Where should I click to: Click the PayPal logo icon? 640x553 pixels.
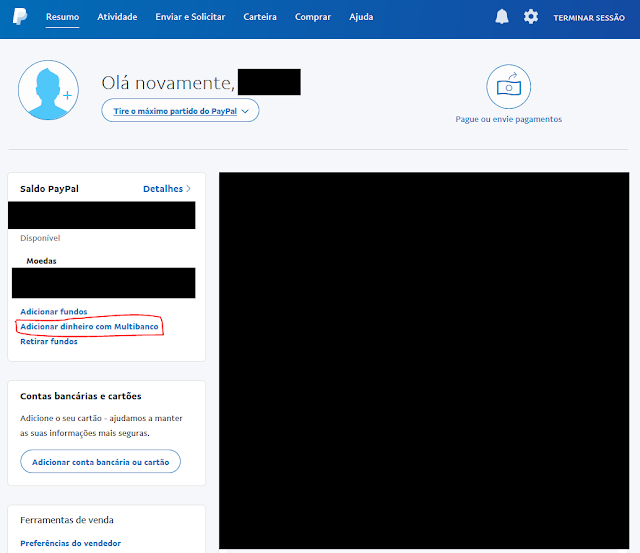(20, 17)
